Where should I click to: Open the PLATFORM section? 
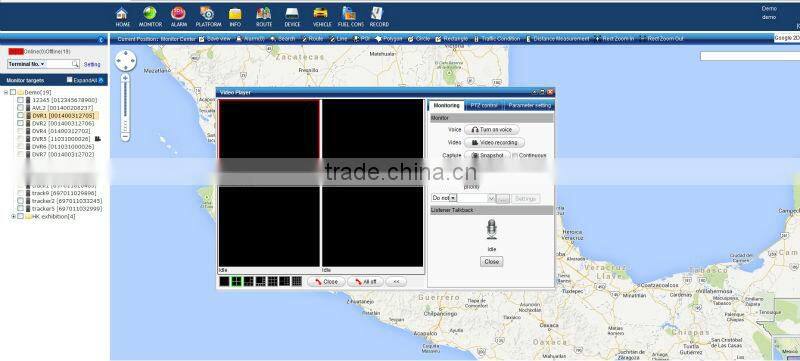pos(208,17)
